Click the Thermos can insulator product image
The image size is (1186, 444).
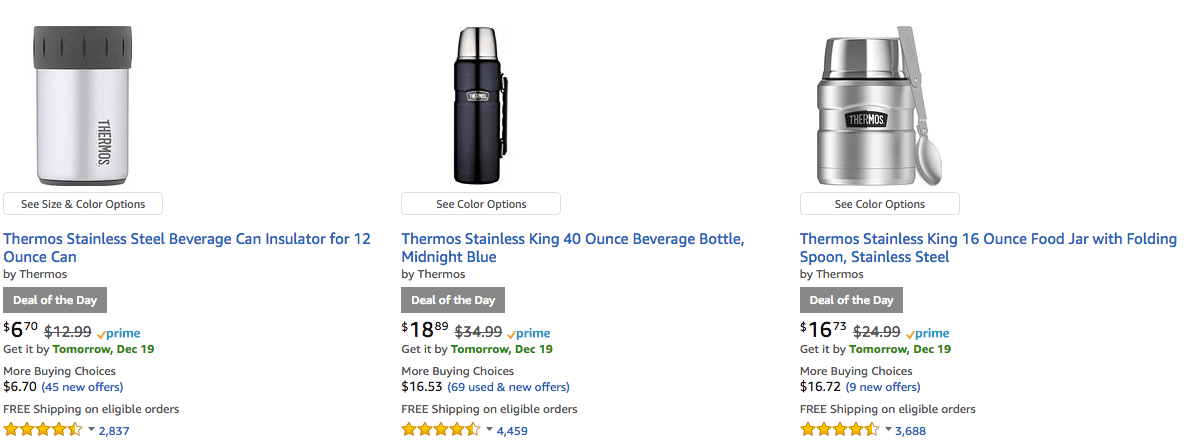point(82,106)
